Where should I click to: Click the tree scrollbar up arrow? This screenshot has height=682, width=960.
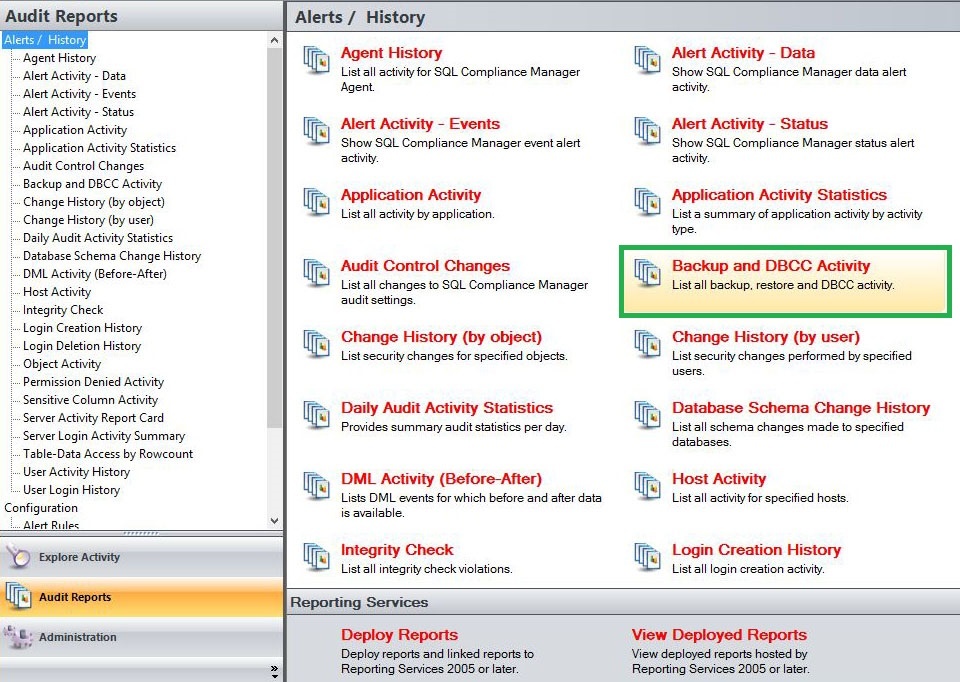point(274,40)
